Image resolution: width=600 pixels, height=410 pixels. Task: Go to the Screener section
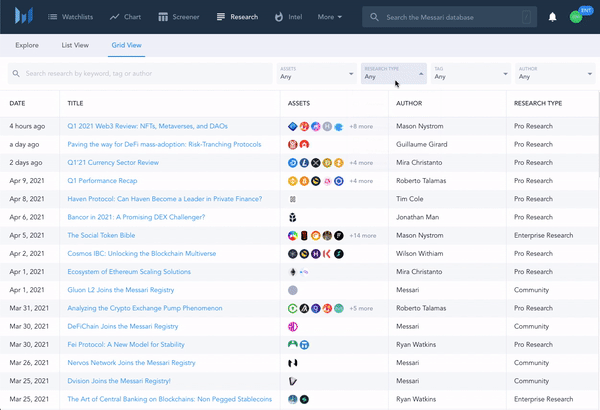179,17
